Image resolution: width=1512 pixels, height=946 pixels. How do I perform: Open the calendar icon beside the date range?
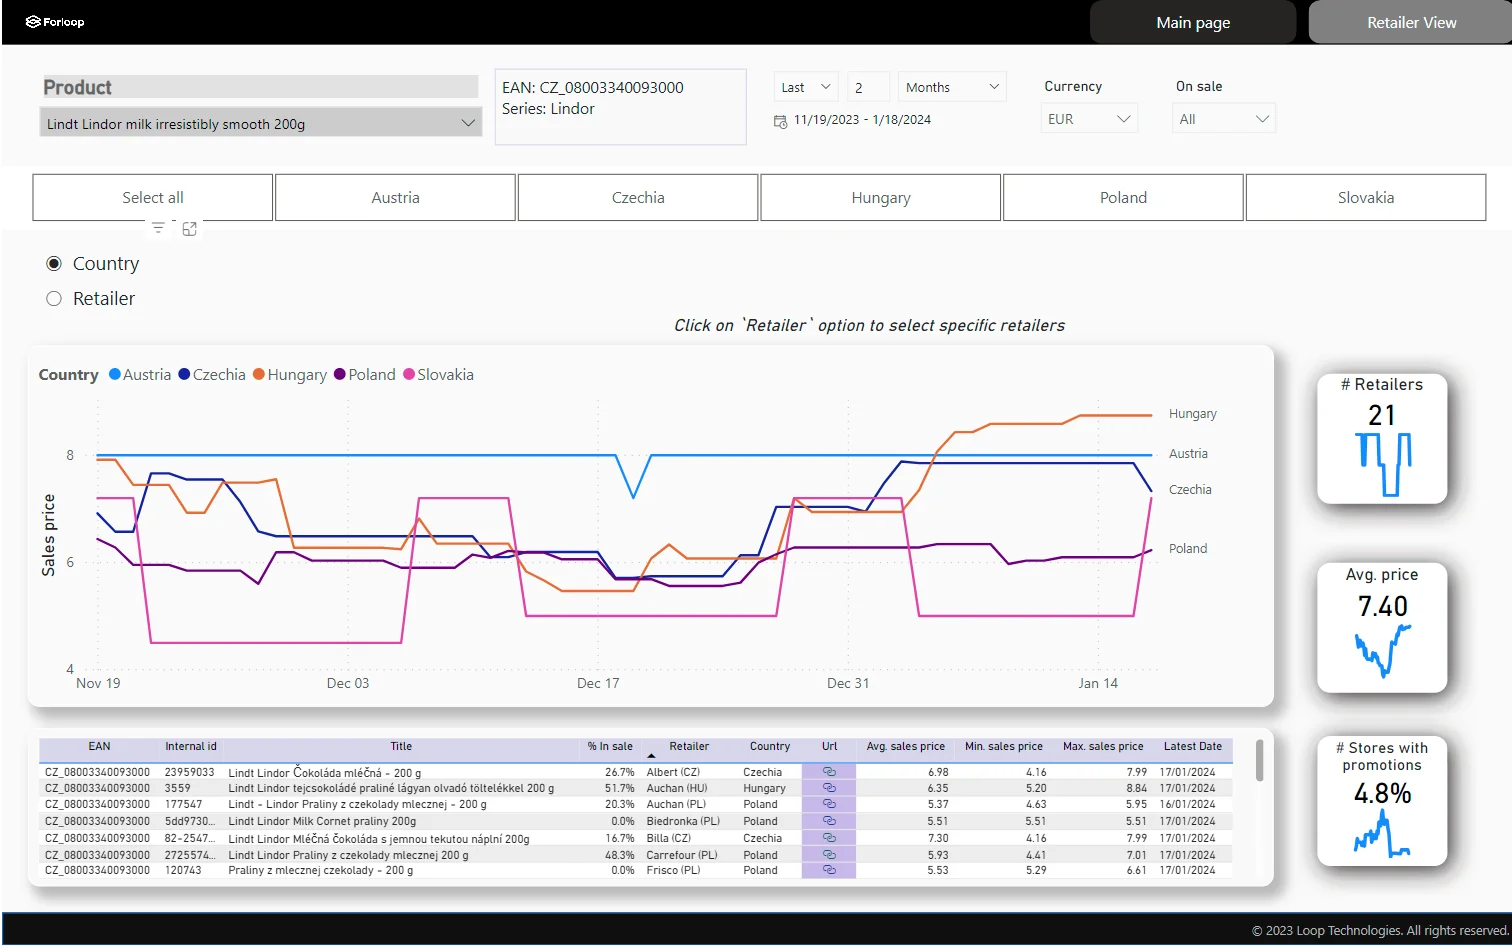pyautogui.click(x=781, y=121)
